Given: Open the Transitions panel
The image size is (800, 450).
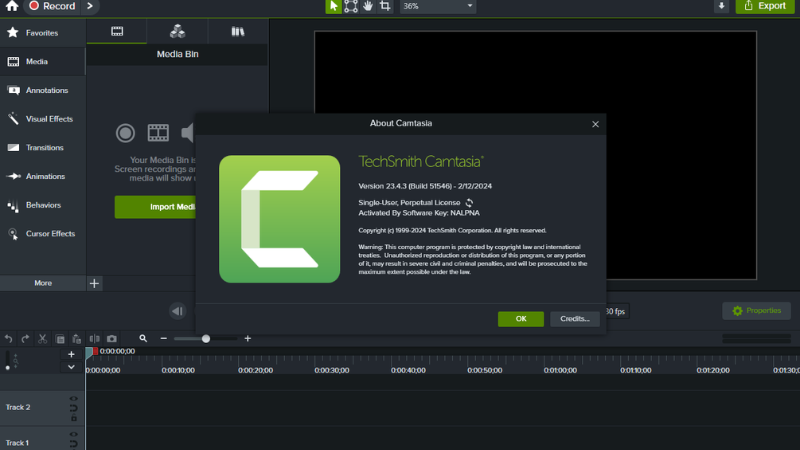Looking at the screenshot, I should (44, 148).
